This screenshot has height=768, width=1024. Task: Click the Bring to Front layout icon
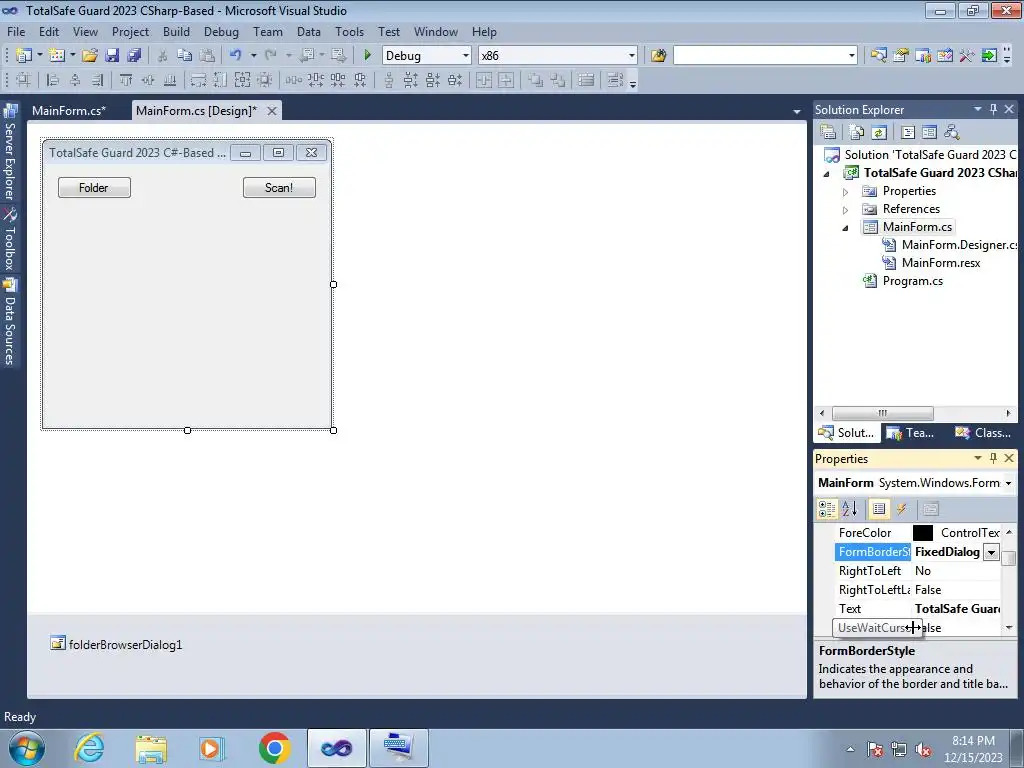tap(536, 80)
